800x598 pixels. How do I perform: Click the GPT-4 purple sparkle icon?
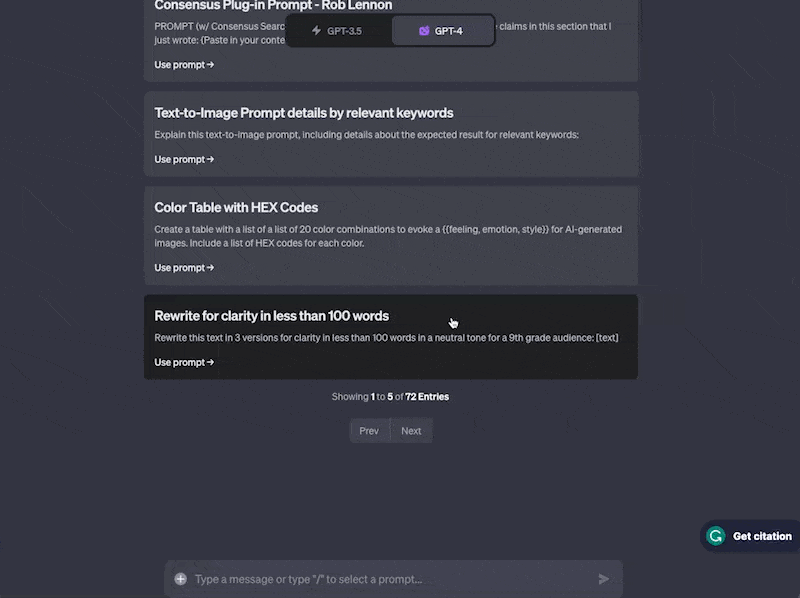pyautogui.click(x=424, y=31)
